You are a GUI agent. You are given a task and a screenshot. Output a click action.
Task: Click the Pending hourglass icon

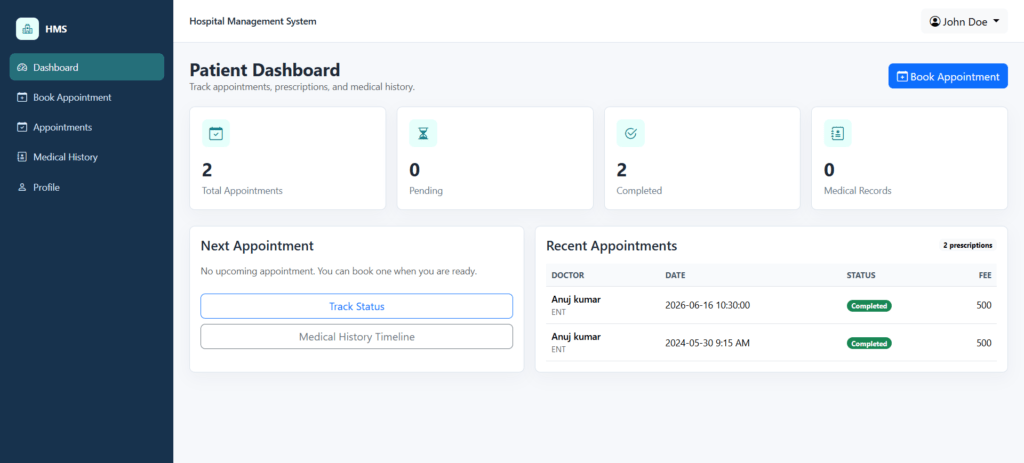pos(423,133)
